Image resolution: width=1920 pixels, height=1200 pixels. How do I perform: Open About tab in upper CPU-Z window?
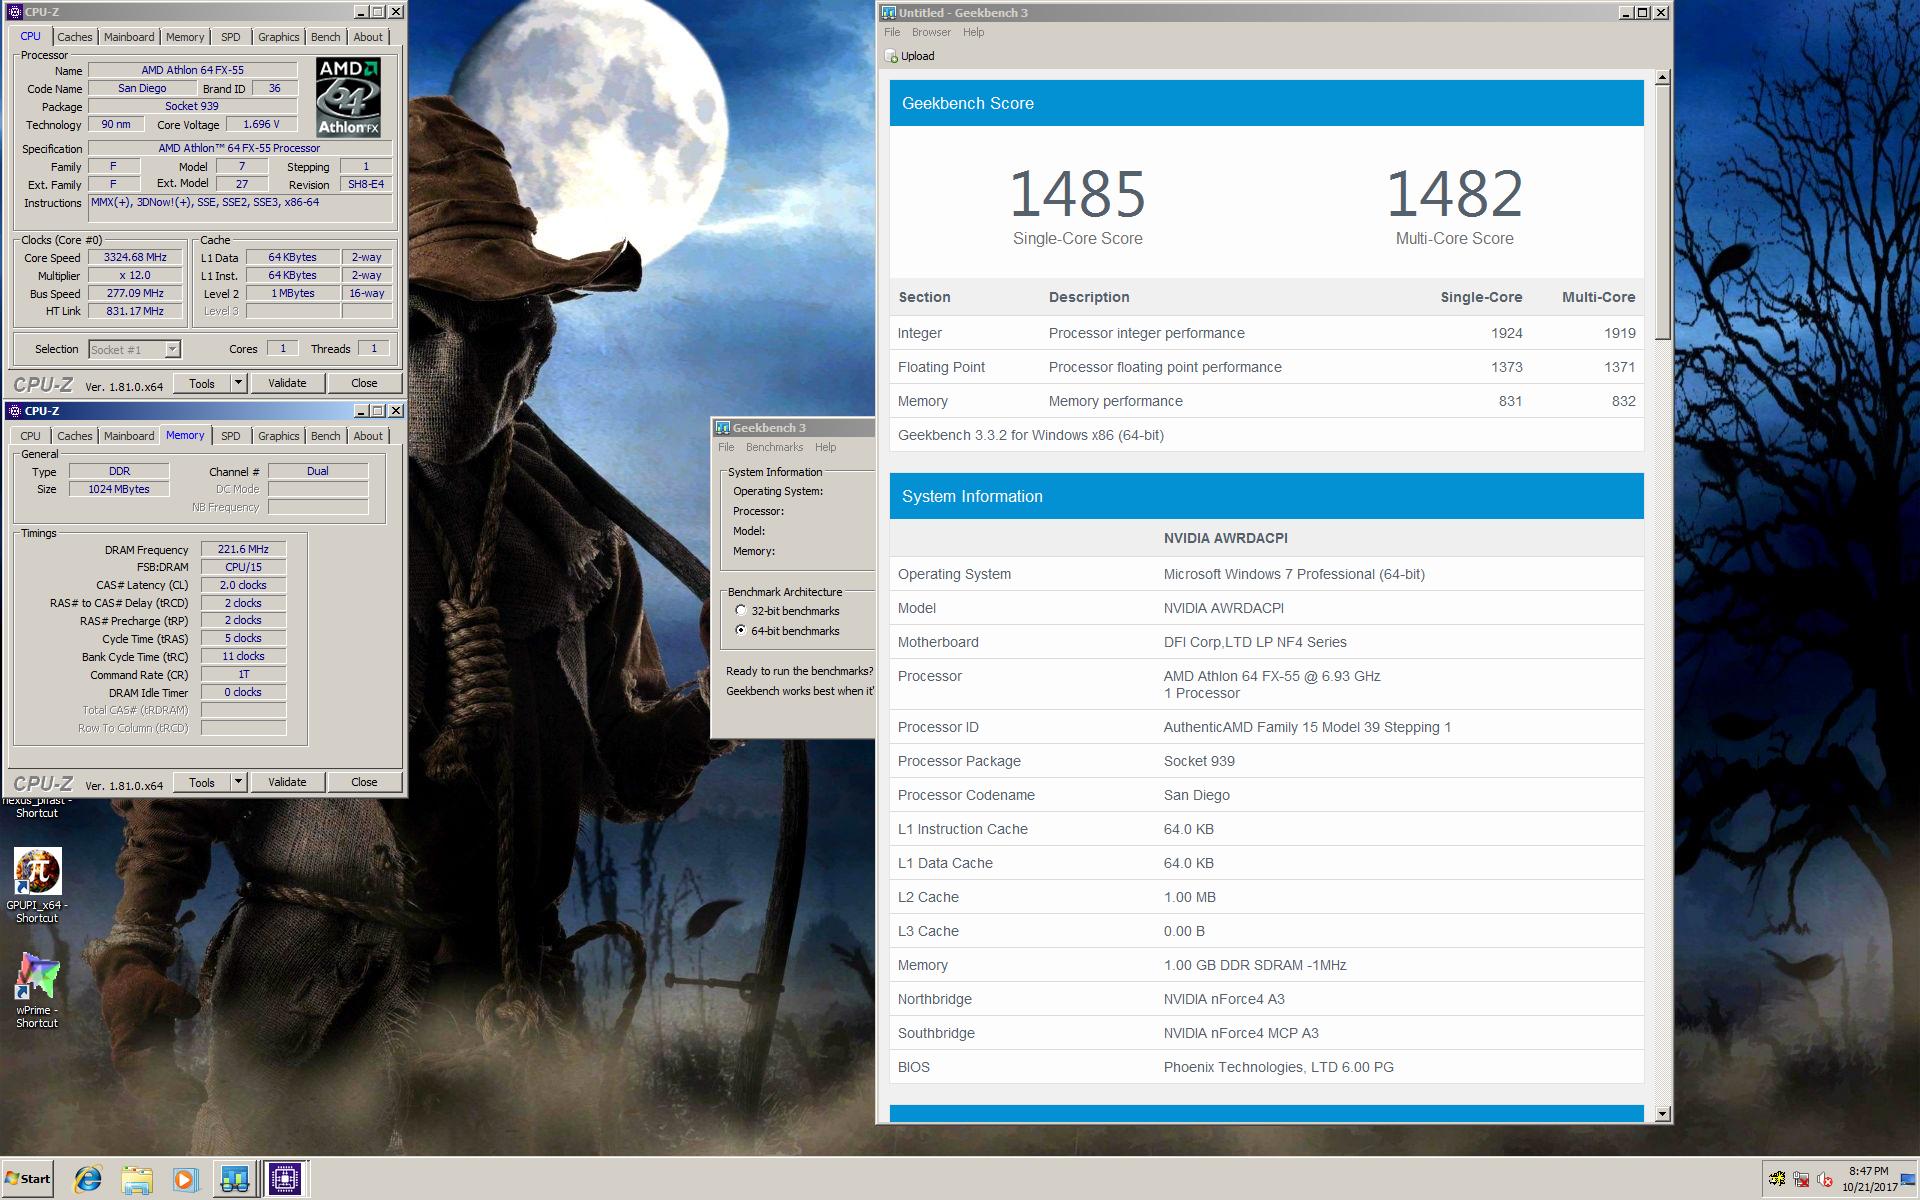click(x=368, y=37)
